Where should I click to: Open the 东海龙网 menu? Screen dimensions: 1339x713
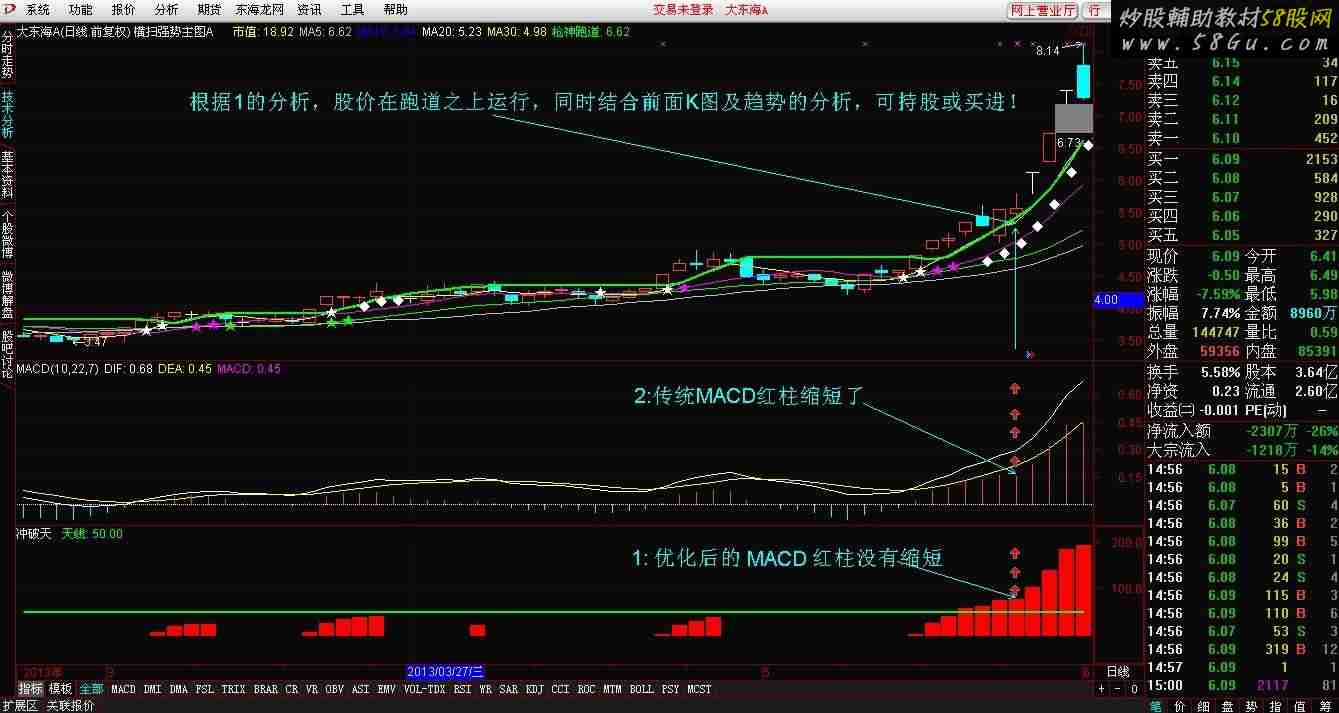click(259, 9)
